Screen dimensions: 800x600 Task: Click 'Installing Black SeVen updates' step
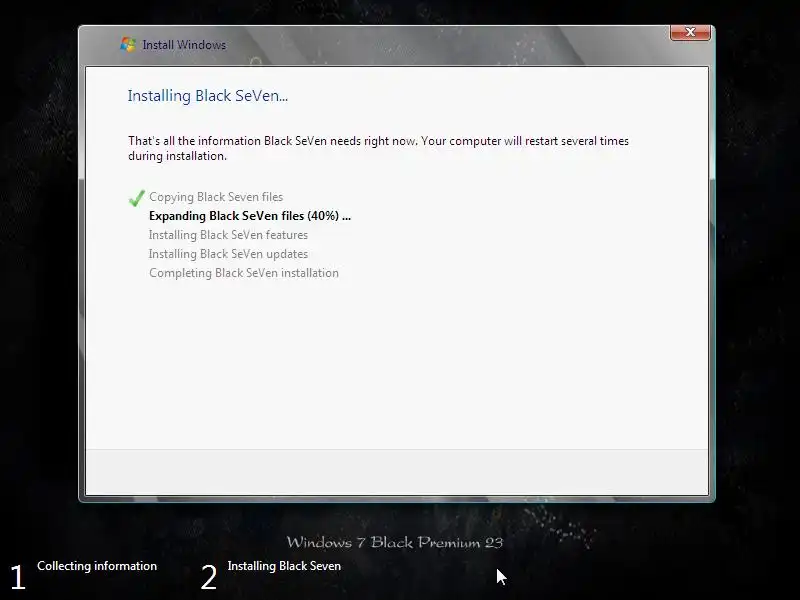pyautogui.click(x=229, y=254)
